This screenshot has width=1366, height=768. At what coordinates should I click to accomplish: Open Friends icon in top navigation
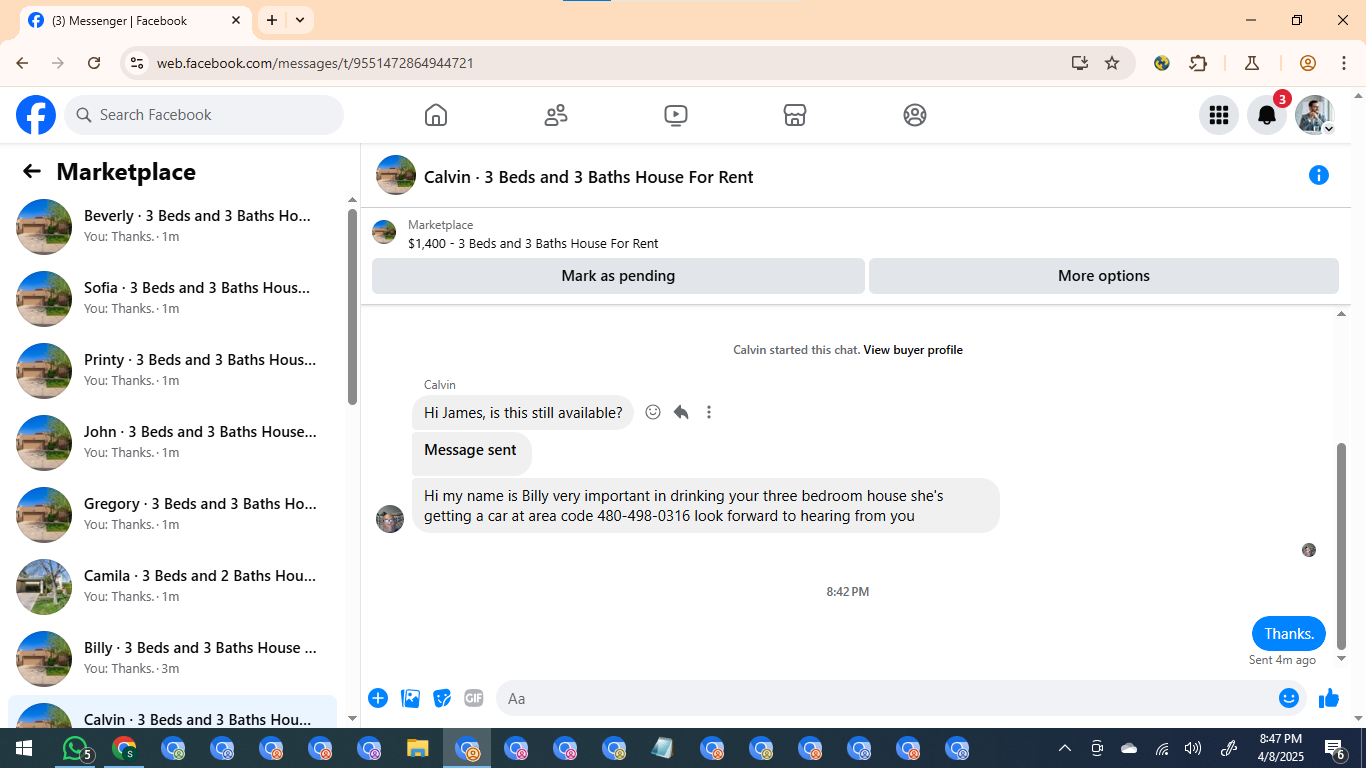pos(556,115)
